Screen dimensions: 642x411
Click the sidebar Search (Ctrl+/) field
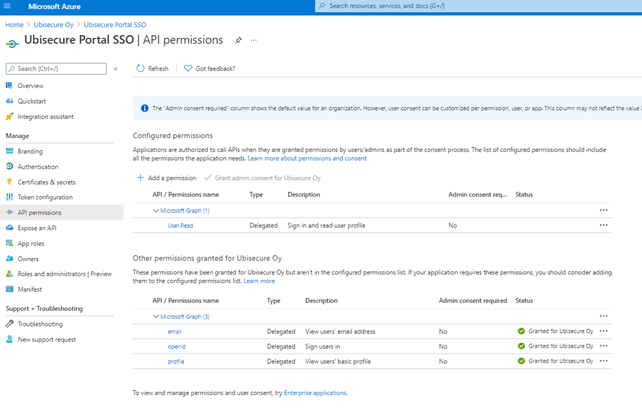[x=56, y=69]
